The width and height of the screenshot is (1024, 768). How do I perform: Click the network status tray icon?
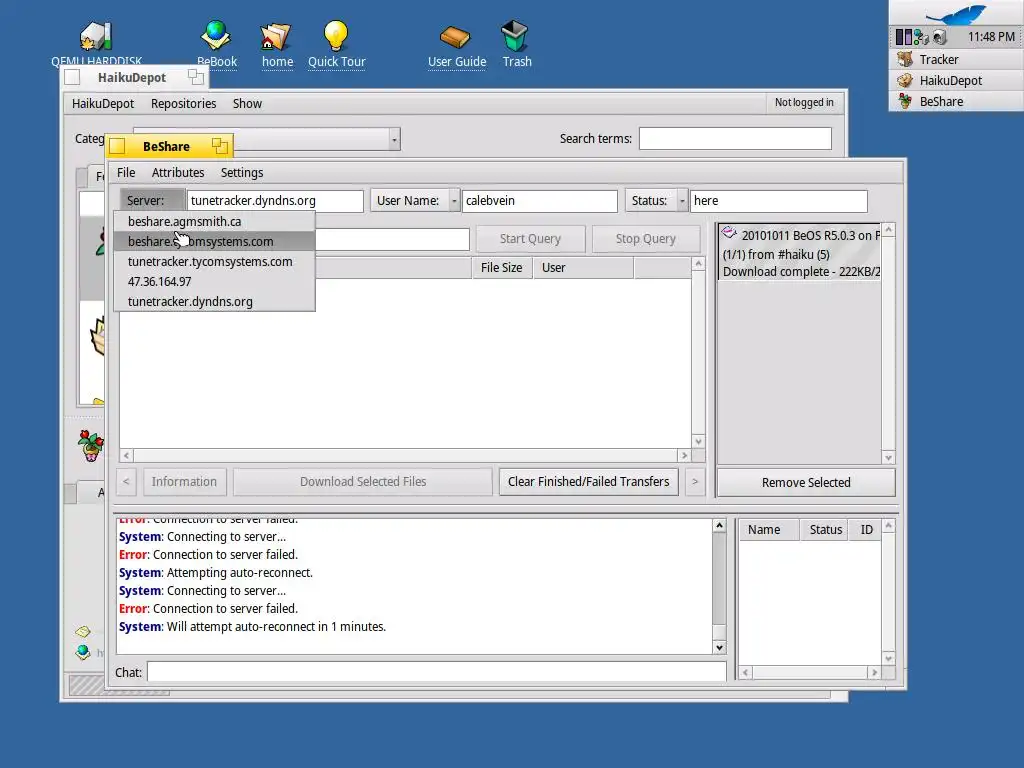921,37
